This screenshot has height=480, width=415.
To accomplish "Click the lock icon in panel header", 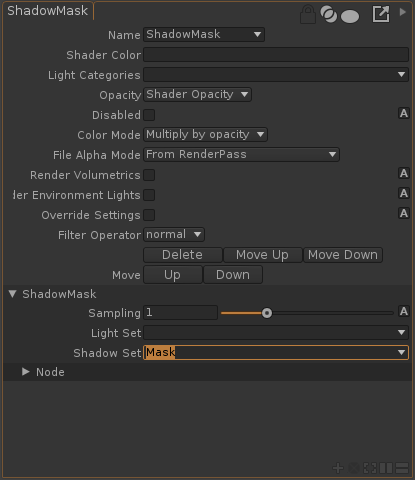I will pyautogui.click(x=307, y=14).
